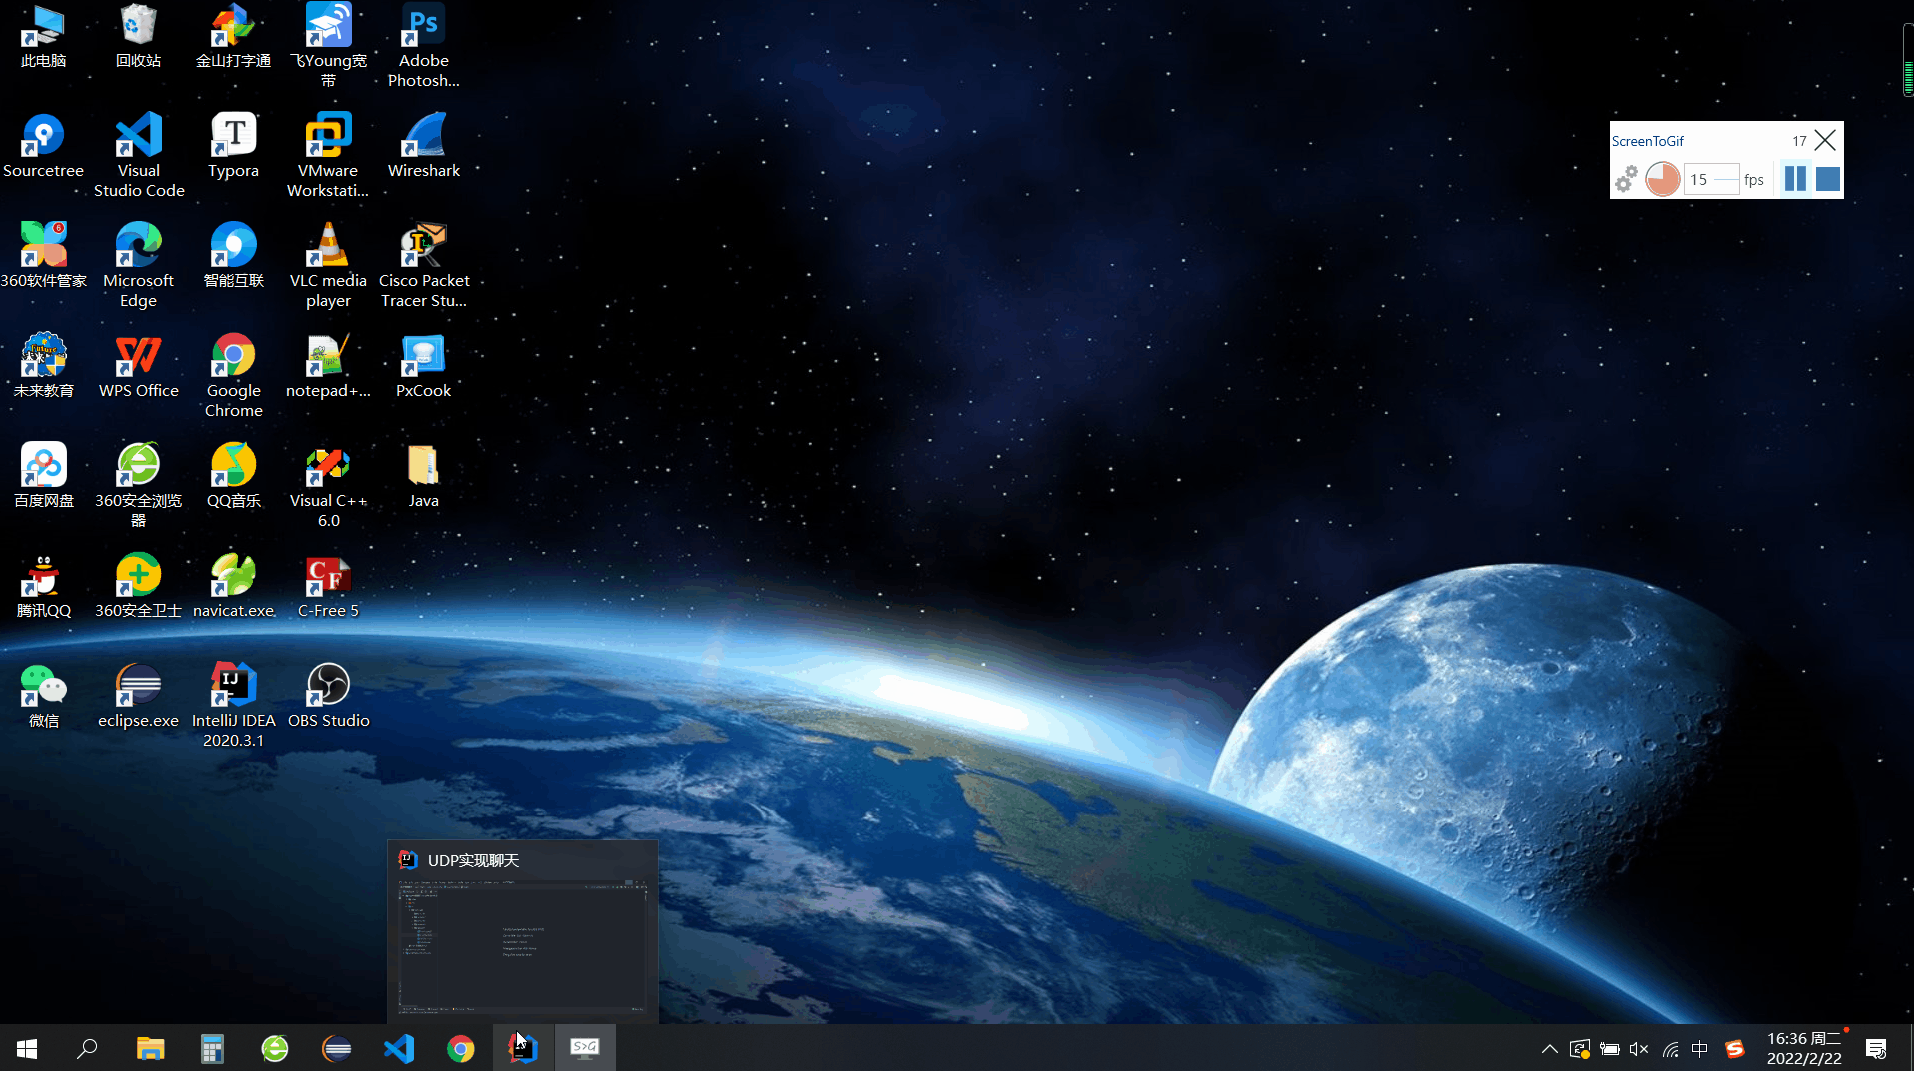The width and height of the screenshot is (1914, 1071).
Task: Select the navicat.exe desktop shortcut
Action: point(233,587)
